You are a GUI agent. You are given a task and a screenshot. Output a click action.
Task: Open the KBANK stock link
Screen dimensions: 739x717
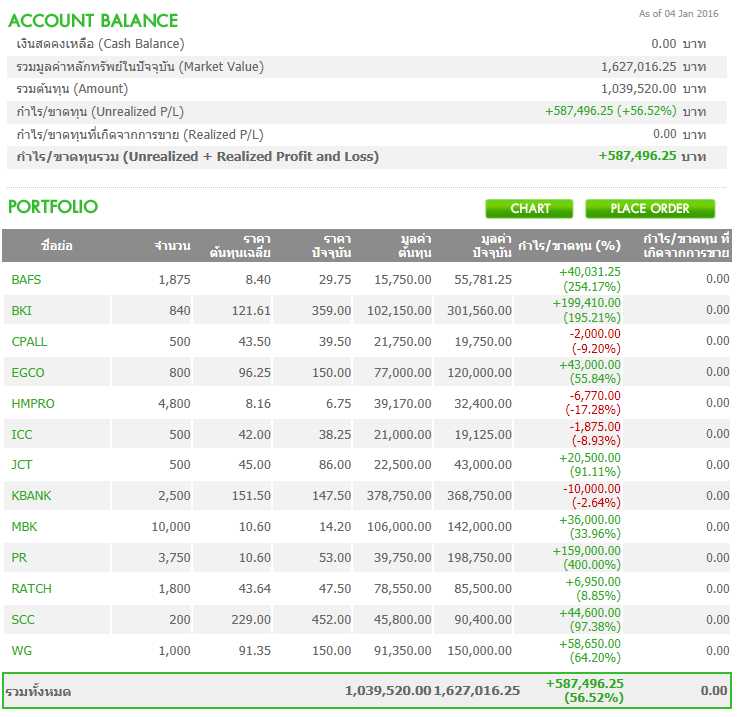pos(31,496)
